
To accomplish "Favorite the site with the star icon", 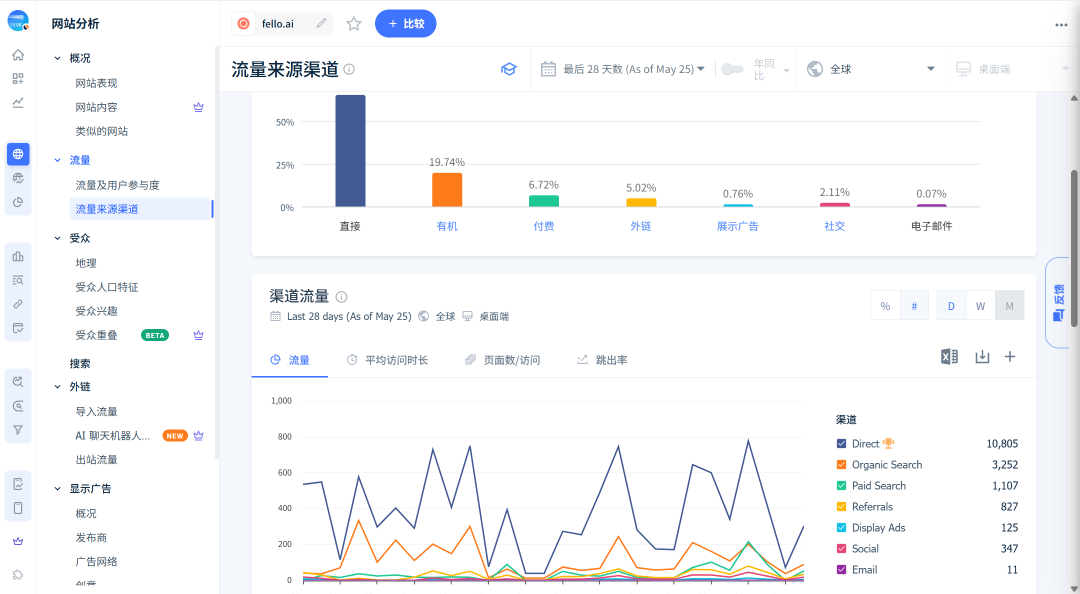I will [x=354, y=24].
